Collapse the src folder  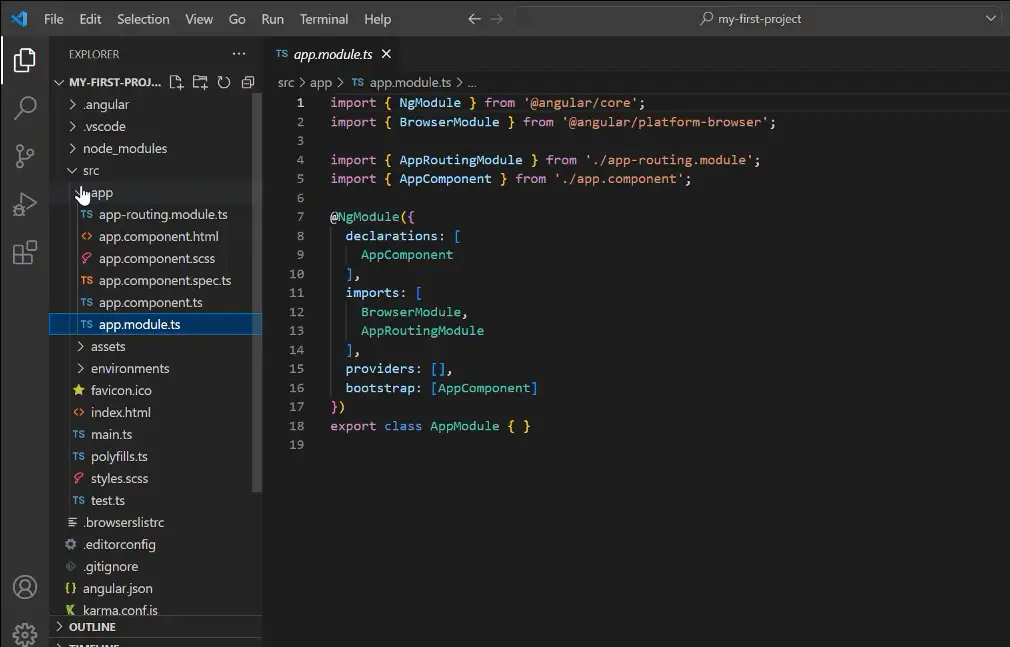coord(90,170)
